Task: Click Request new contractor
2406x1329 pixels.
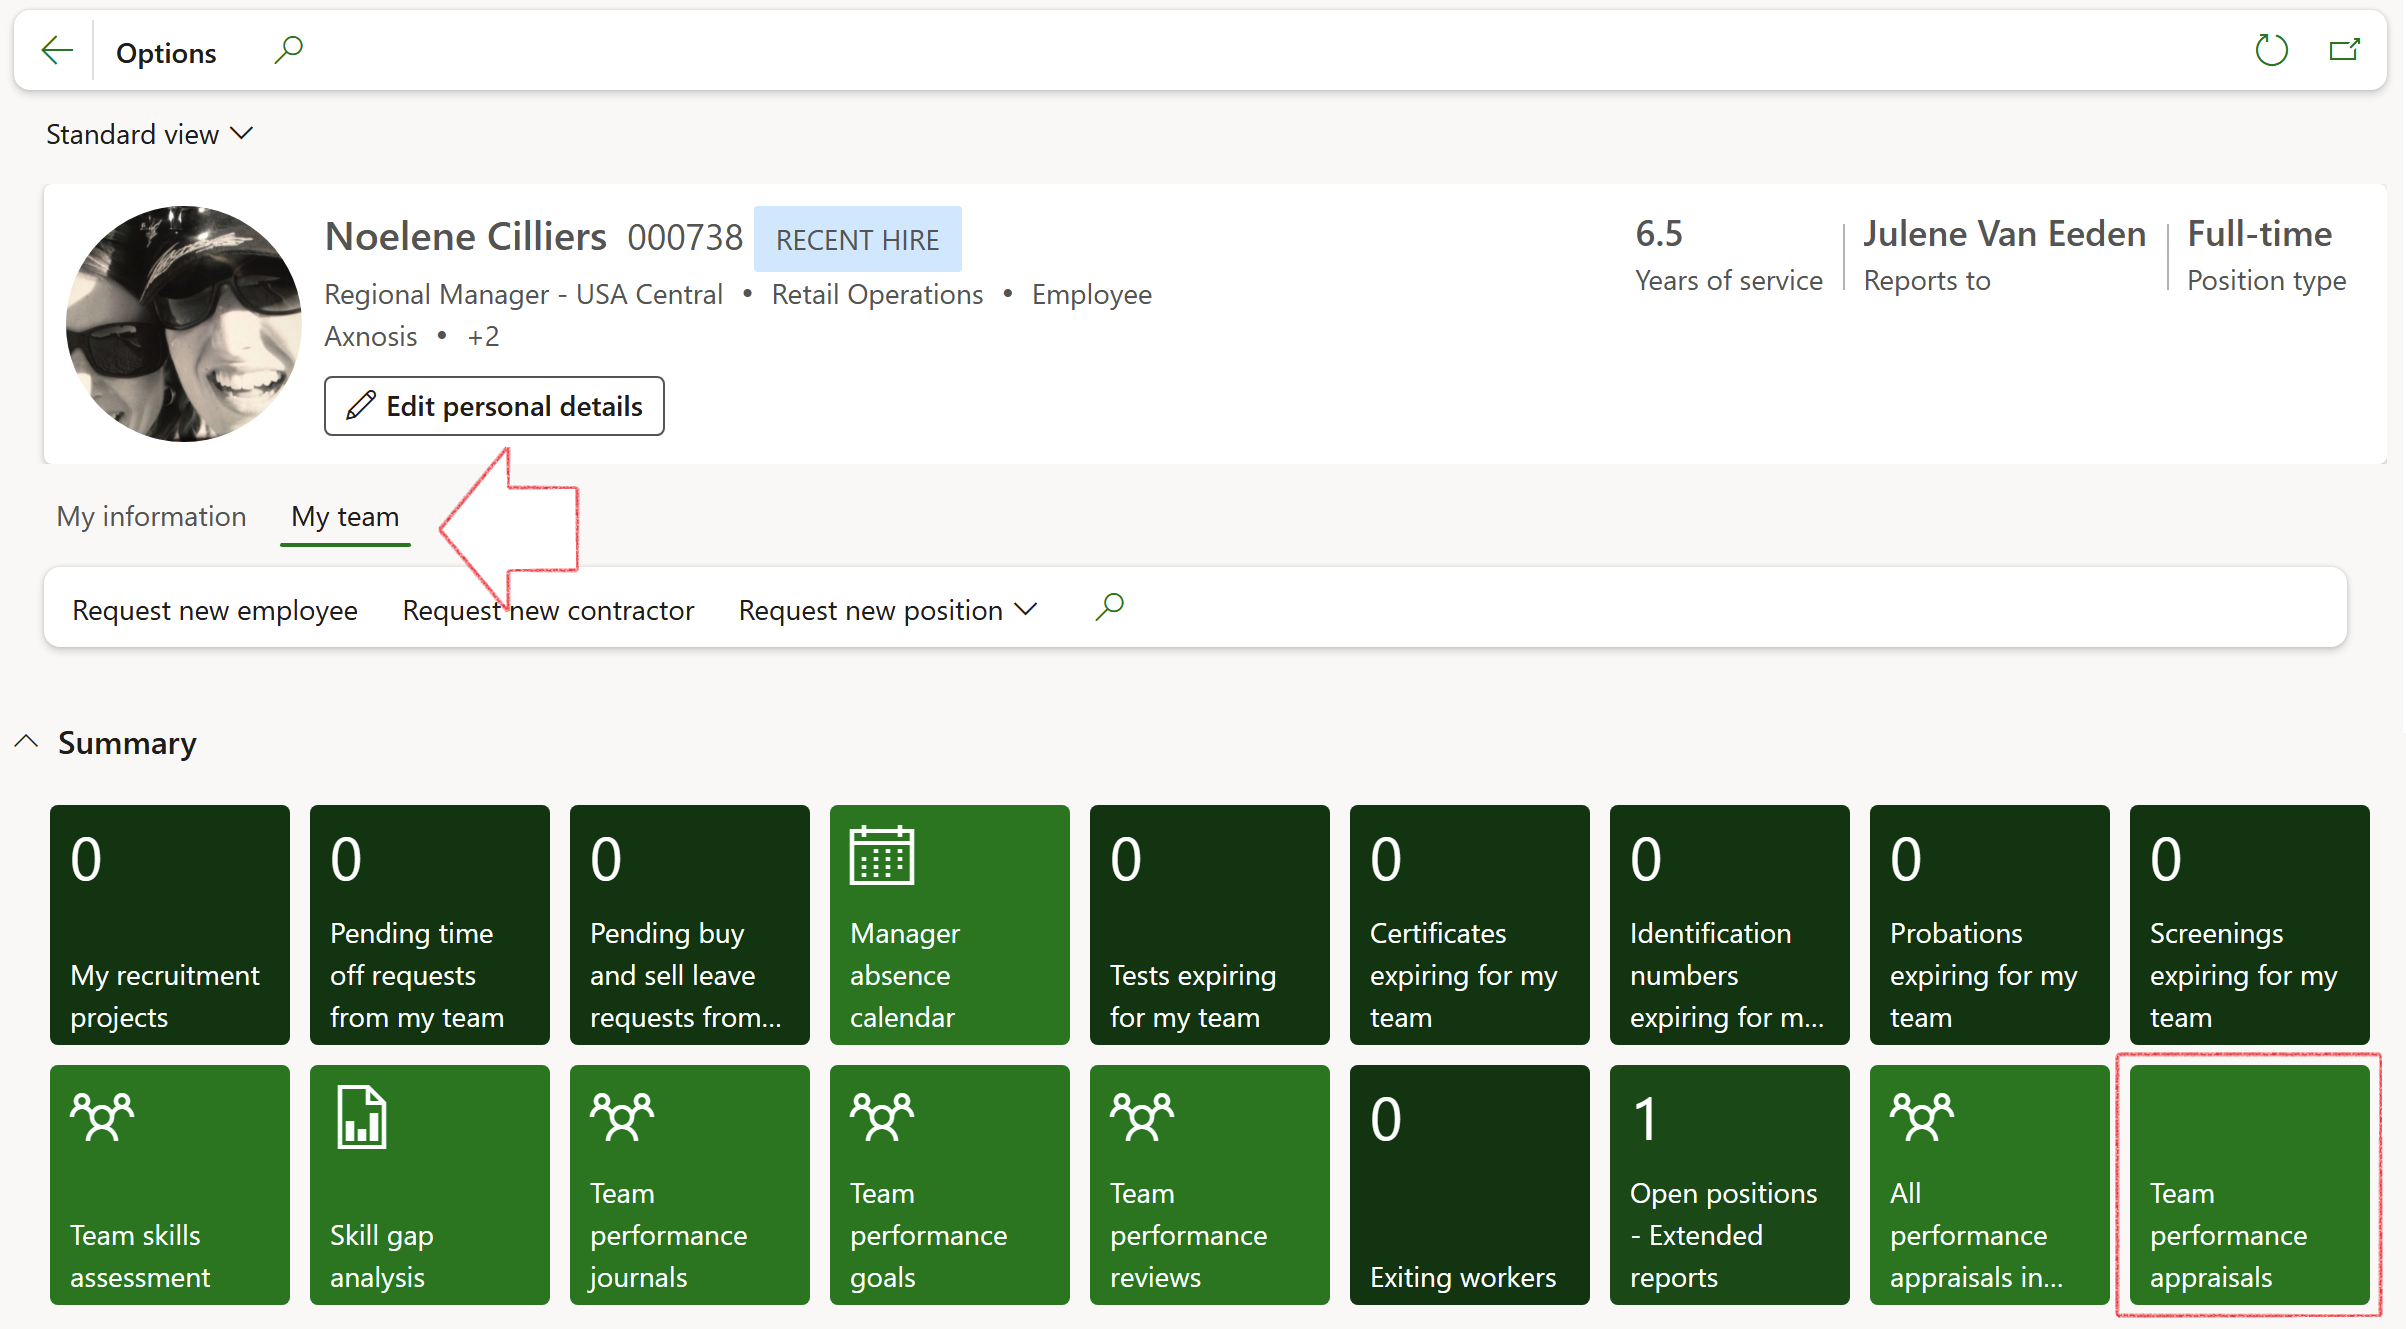Action: pos(548,610)
